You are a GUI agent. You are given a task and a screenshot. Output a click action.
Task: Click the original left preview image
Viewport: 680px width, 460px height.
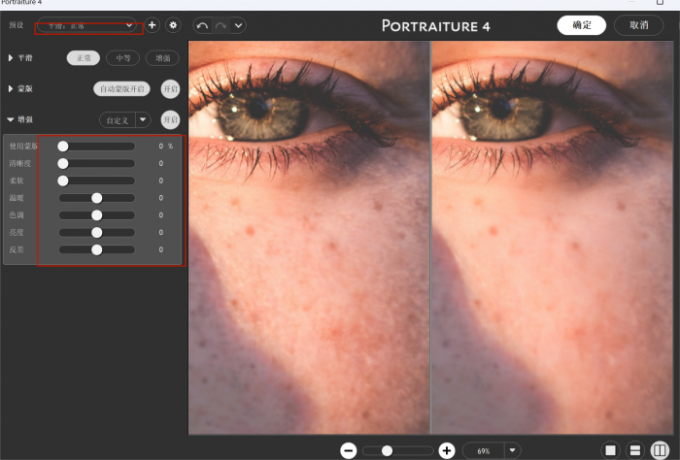[309, 237]
